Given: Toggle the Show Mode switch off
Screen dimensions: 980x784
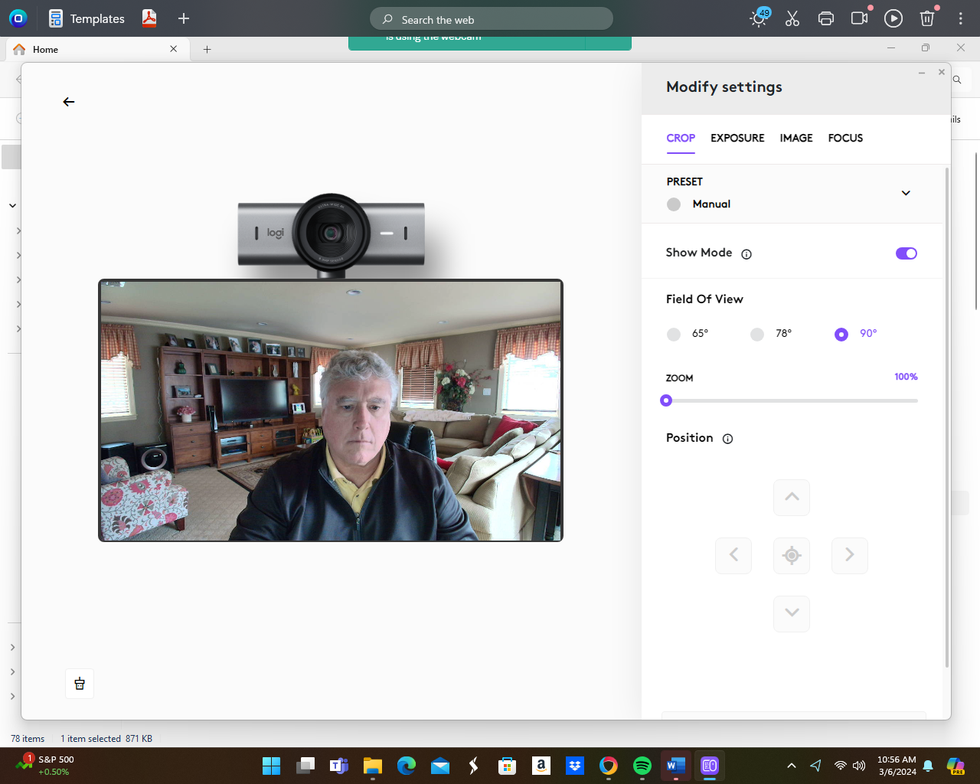Looking at the screenshot, I should click(906, 253).
